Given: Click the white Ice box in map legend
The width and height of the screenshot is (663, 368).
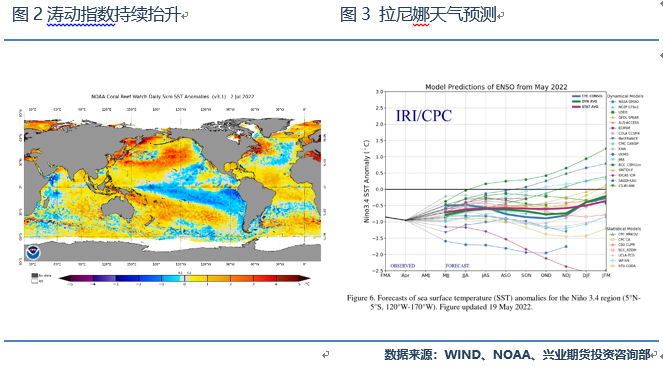Looking at the screenshot, I should point(35,281).
